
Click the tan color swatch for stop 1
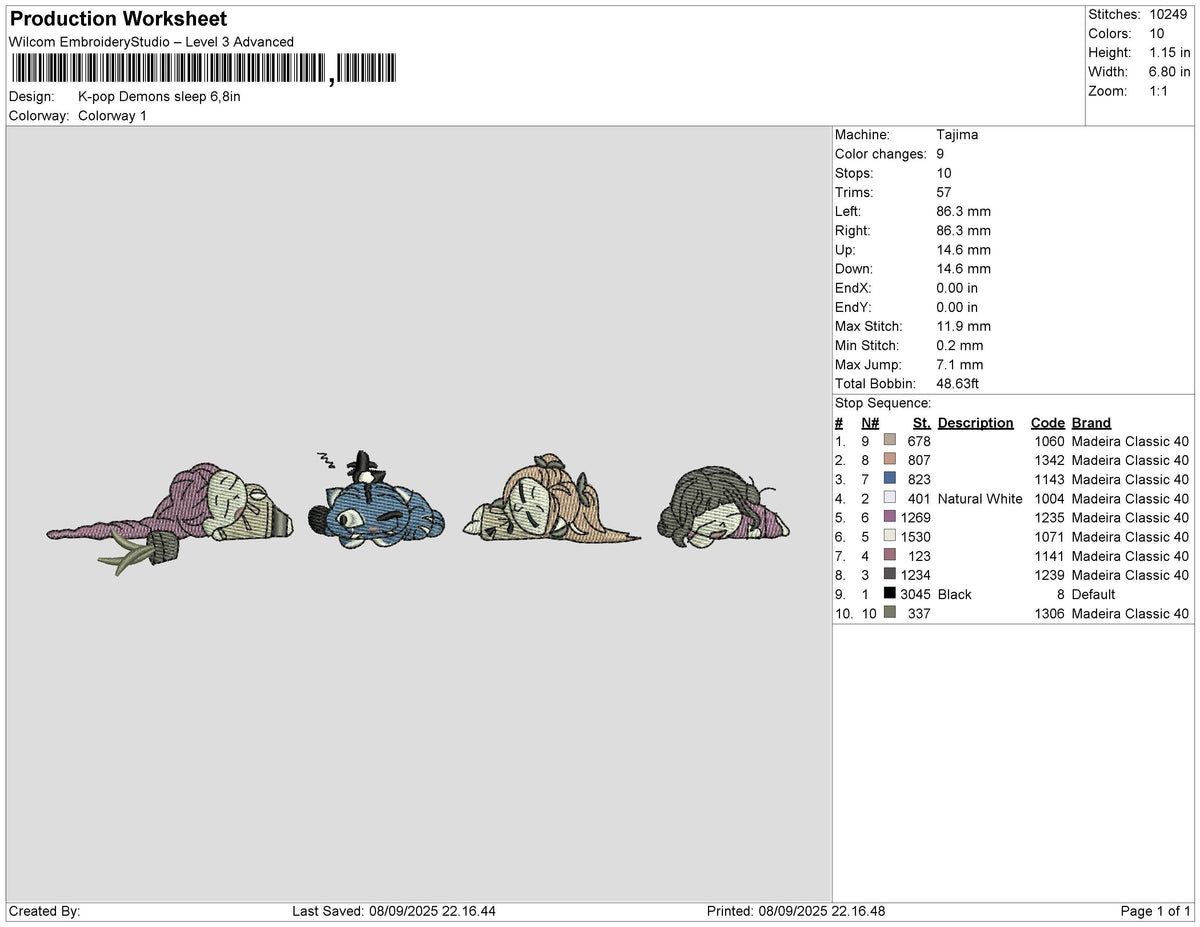[889, 441]
